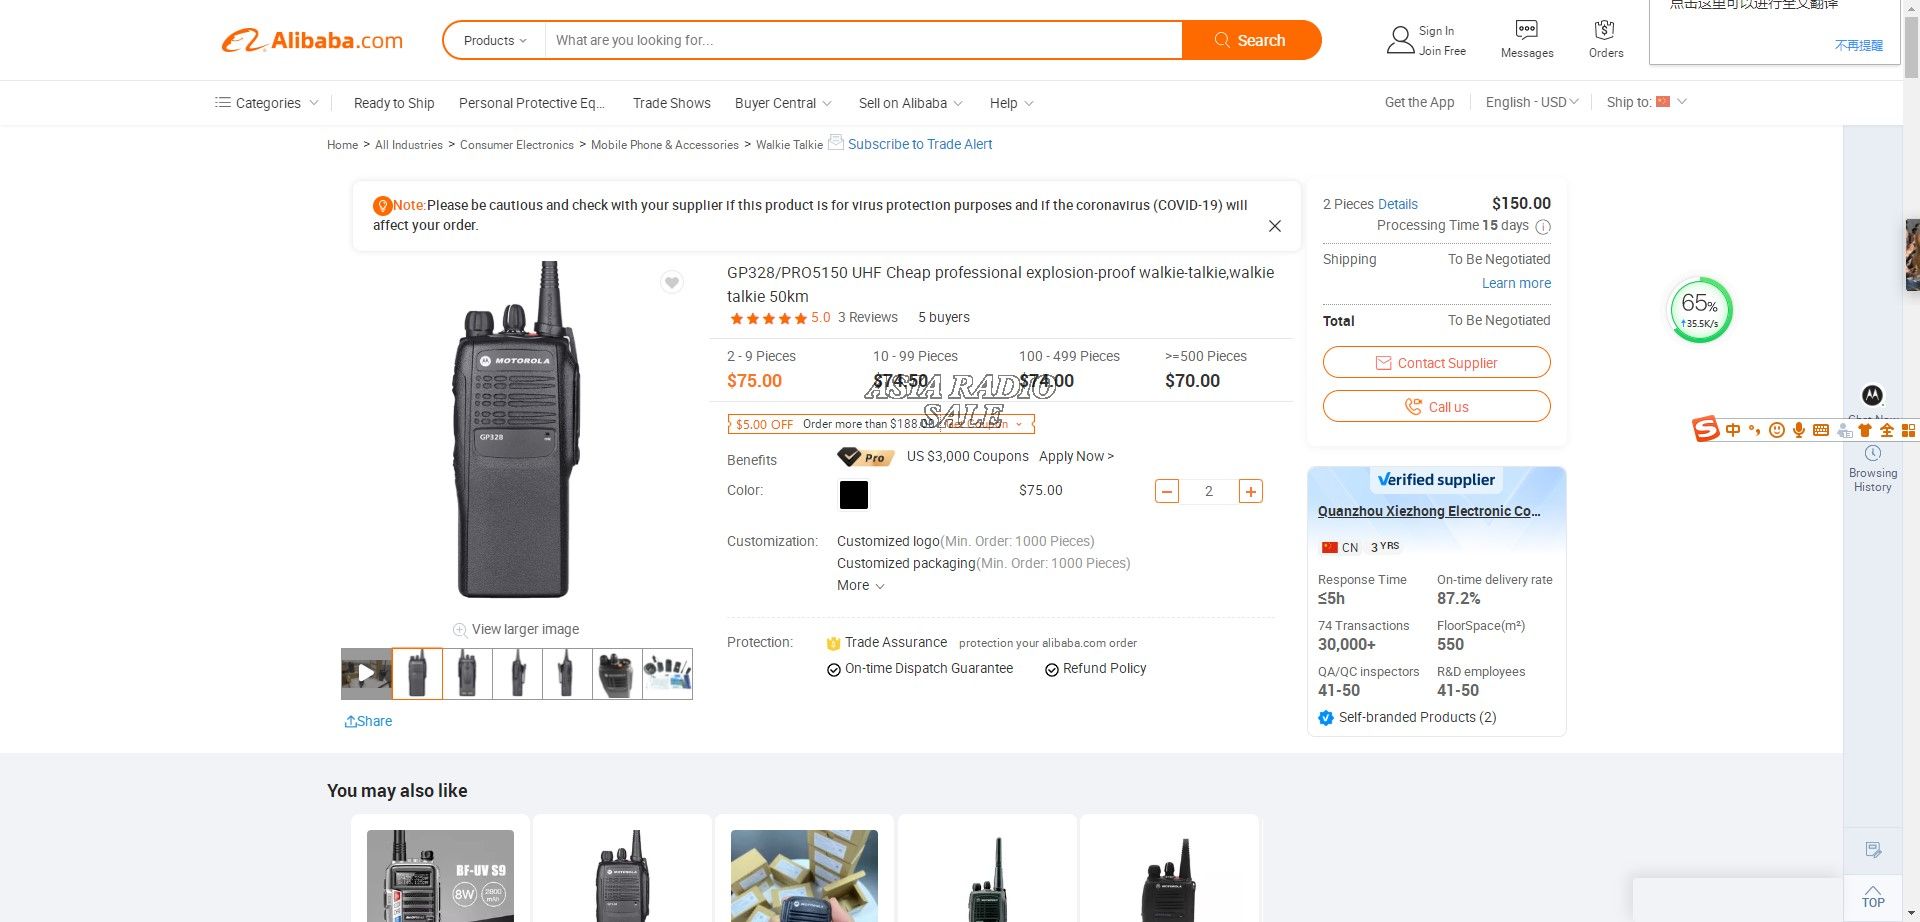Add product to favorites with heart icon

(672, 283)
